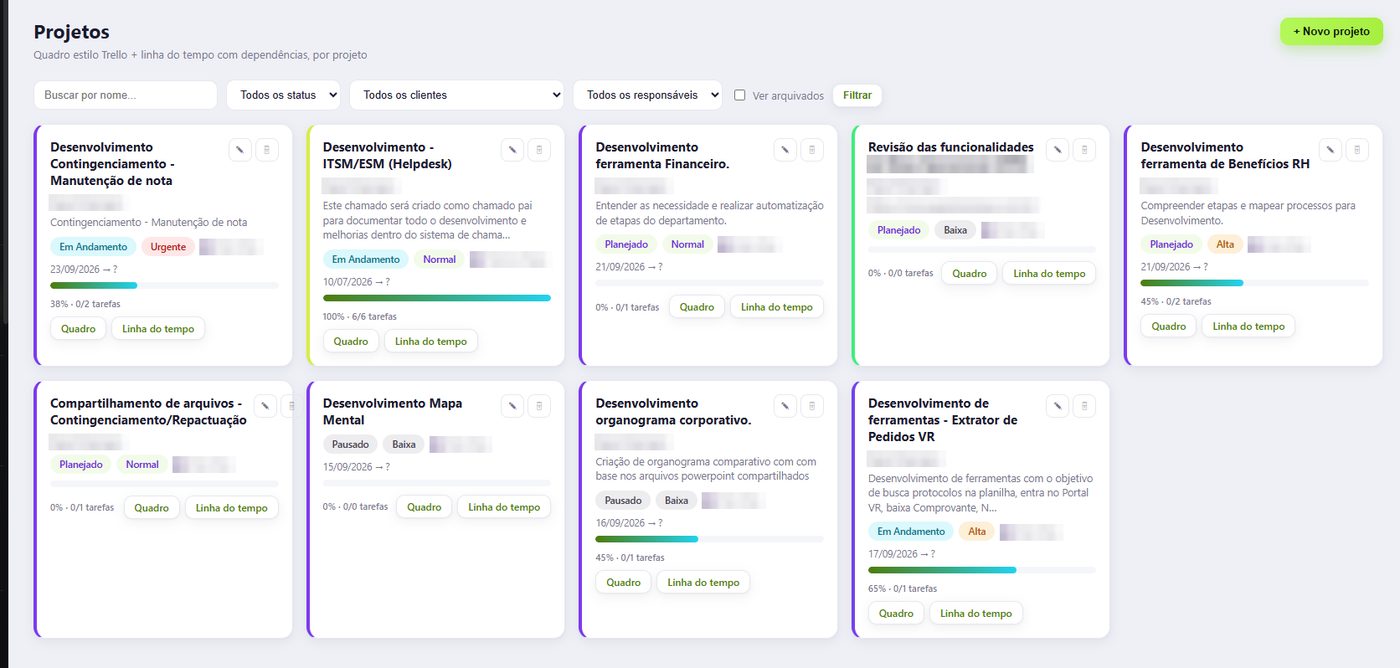
Task: Open the Todos os clientes dropdown
Action: 457,95
